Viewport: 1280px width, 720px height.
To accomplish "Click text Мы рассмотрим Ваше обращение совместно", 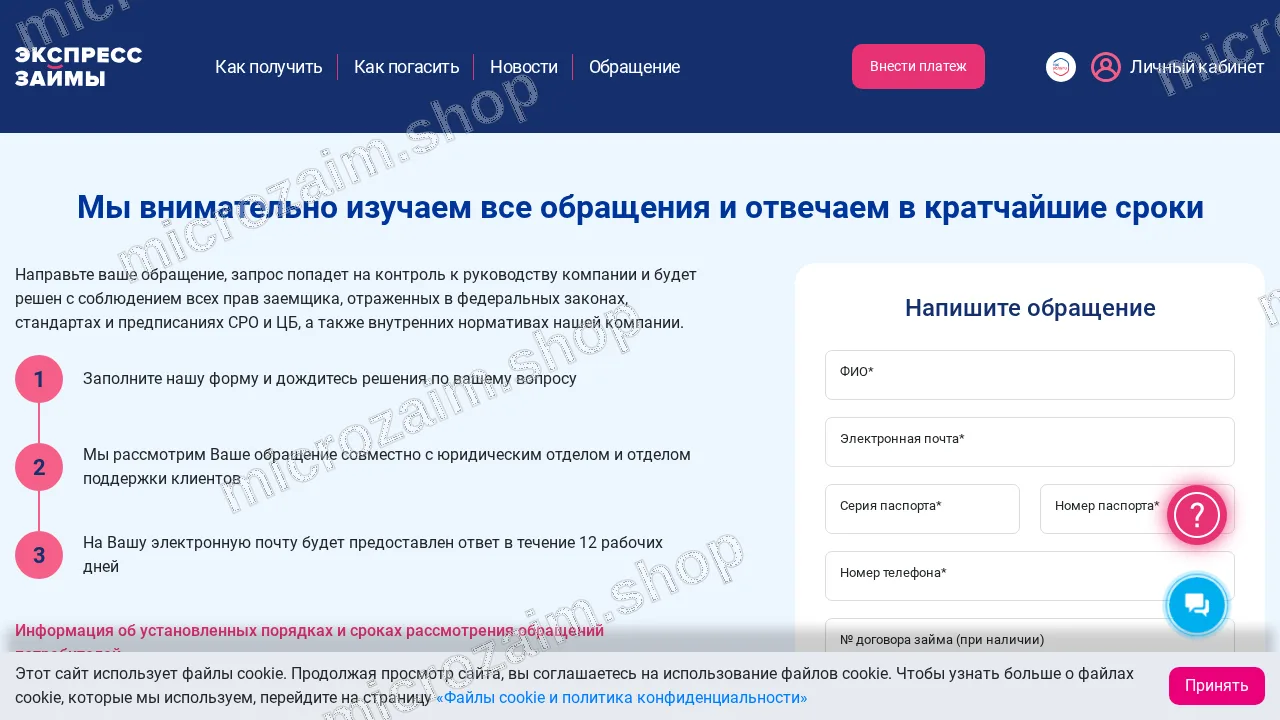I will (387, 467).
